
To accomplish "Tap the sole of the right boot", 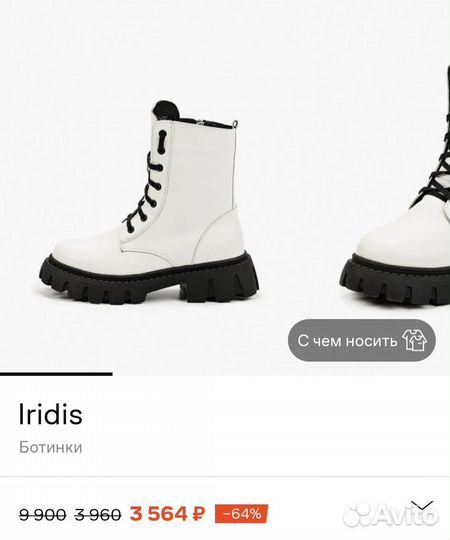I will pyautogui.click(x=395, y=283).
